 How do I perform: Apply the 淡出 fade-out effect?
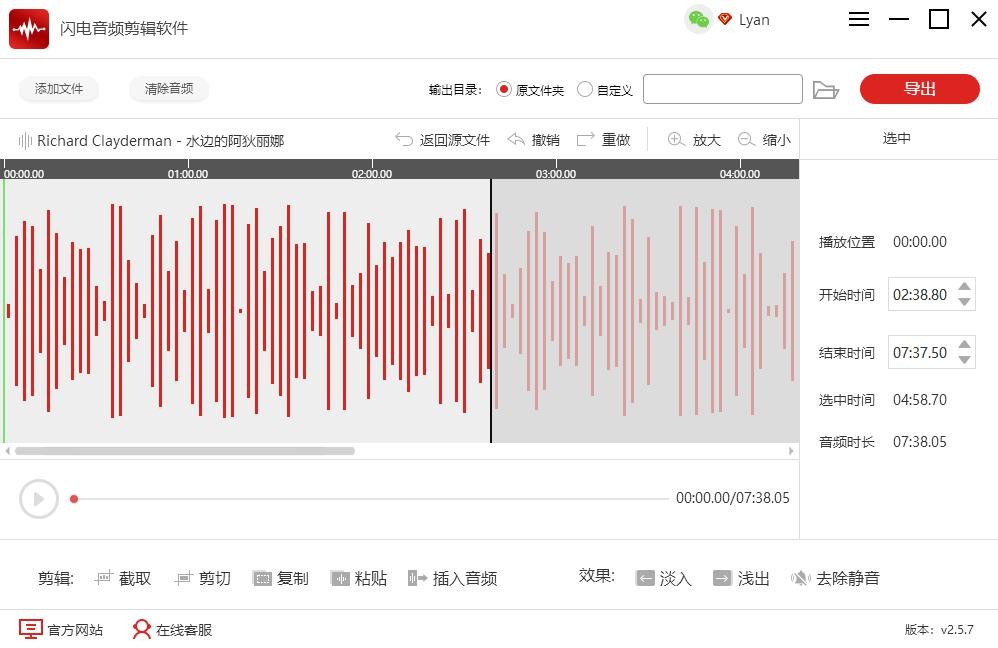(x=722, y=578)
